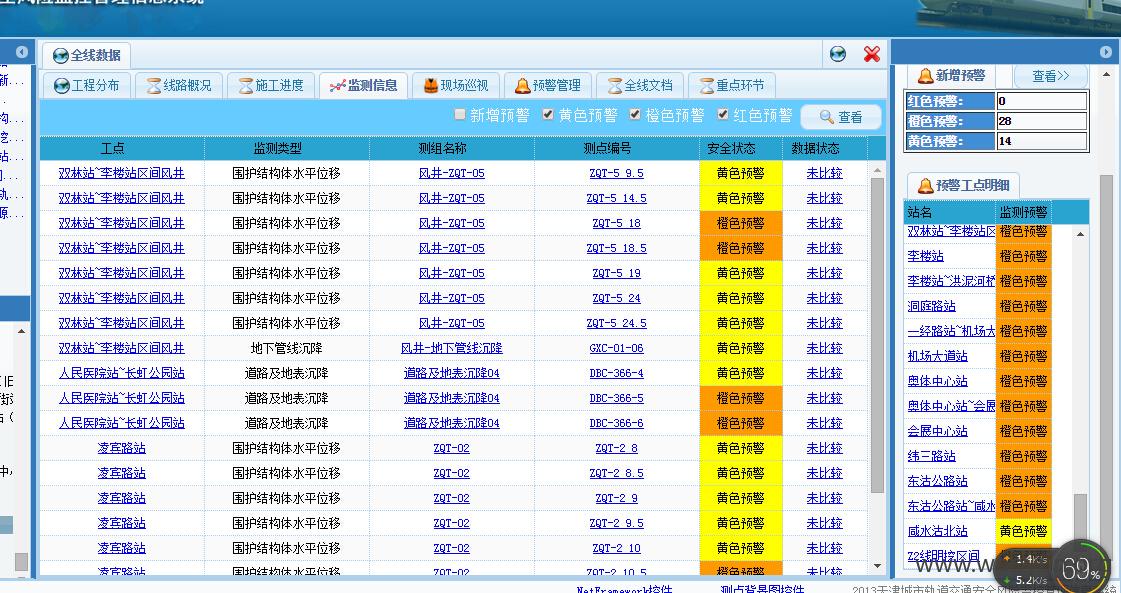
Task: Click the 测点背景图控件 link at bottom
Action: point(762,589)
